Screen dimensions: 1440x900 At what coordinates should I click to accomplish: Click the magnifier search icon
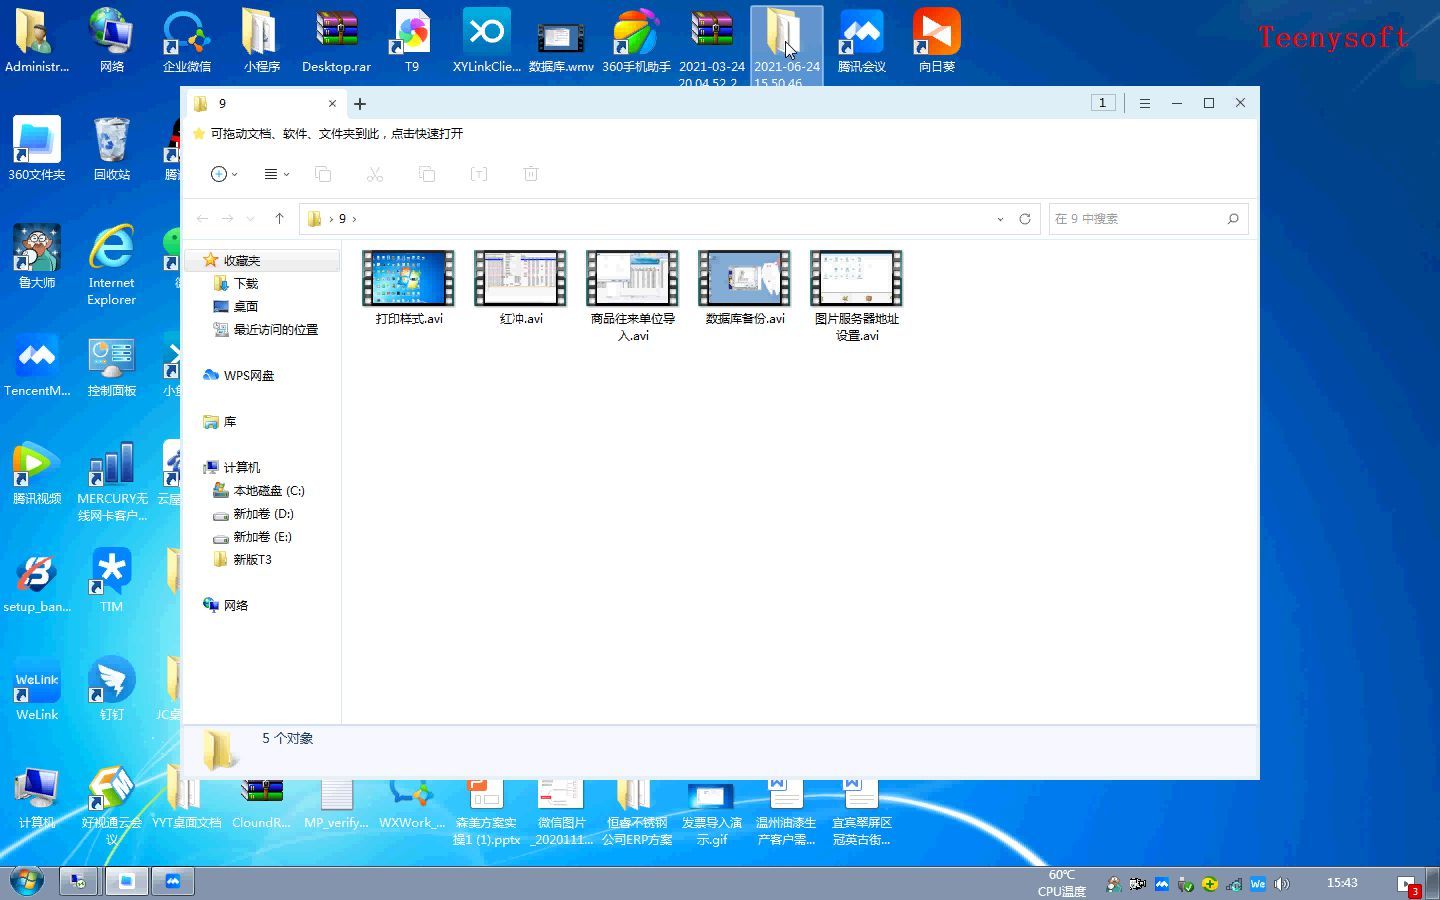coord(1233,219)
